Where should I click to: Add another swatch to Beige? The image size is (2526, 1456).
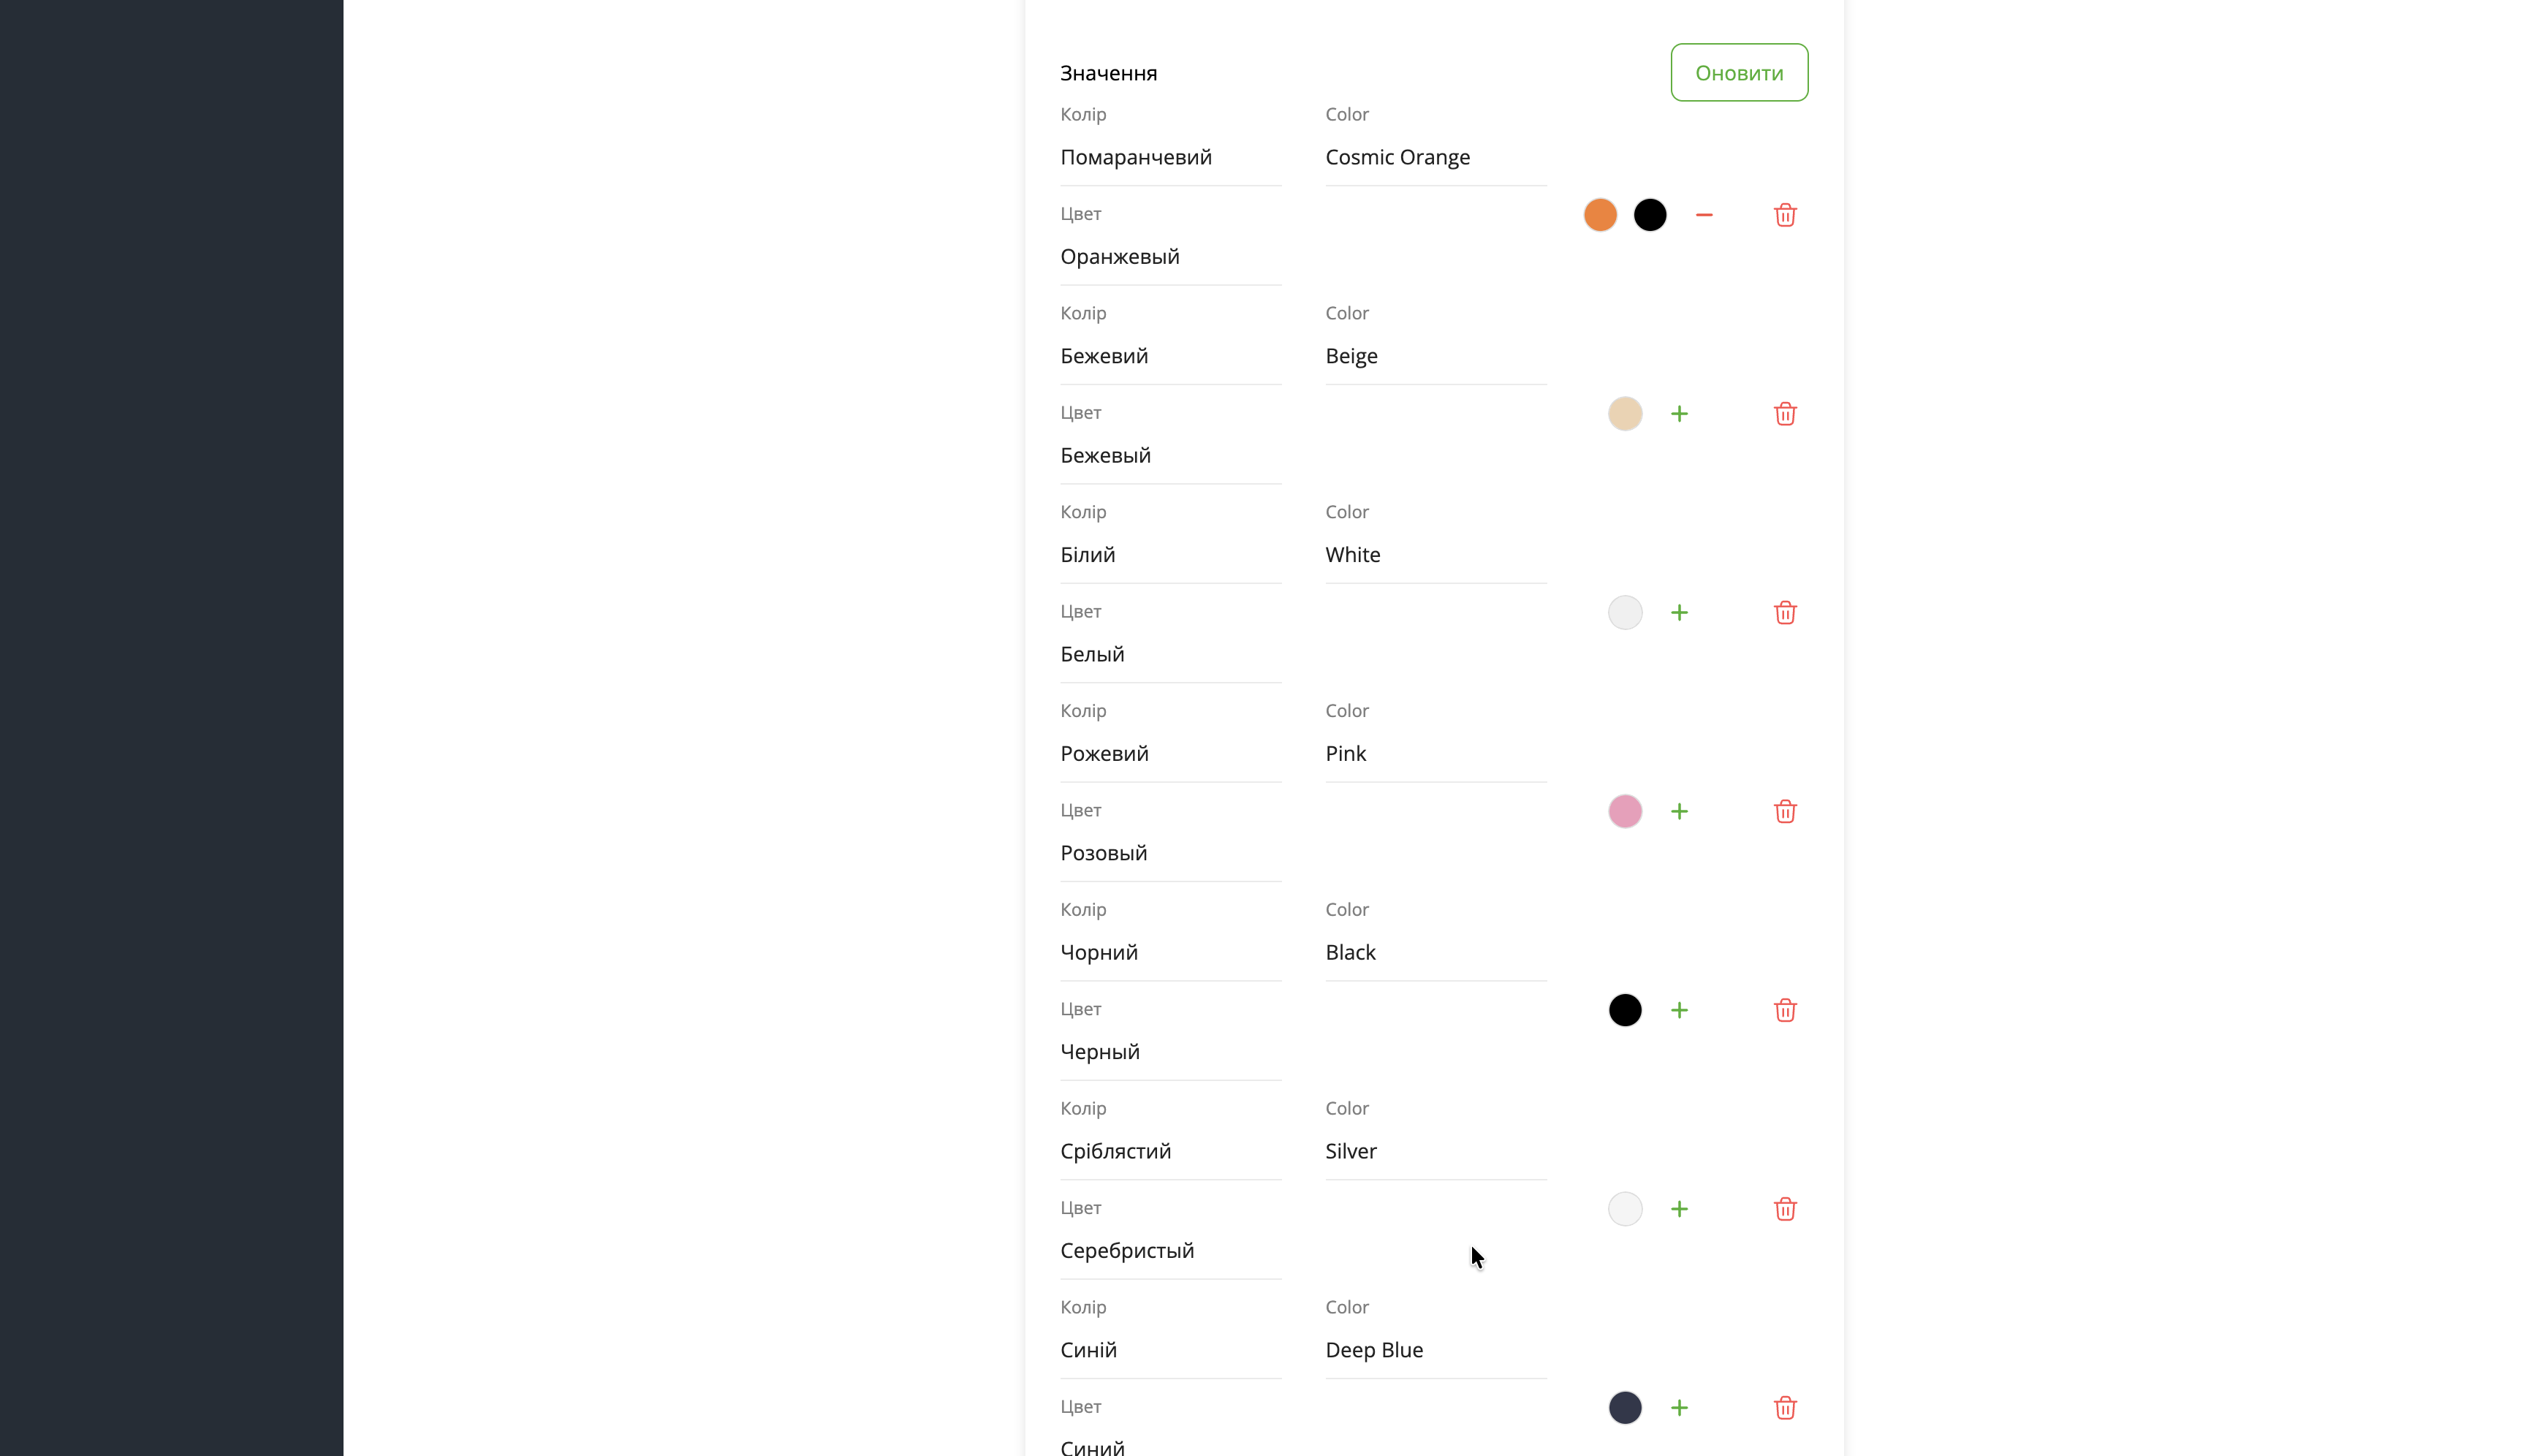pyautogui.click(x=1679, y=414)
